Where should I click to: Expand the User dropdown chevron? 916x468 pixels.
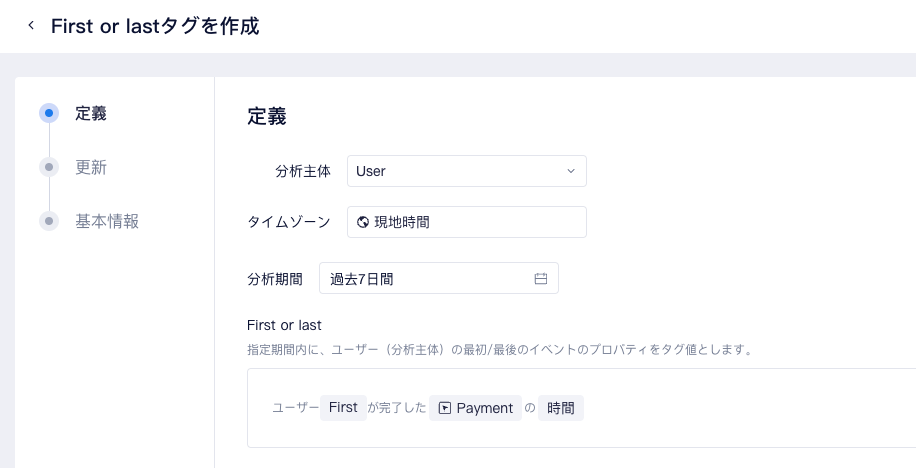[x=571, y=171]
